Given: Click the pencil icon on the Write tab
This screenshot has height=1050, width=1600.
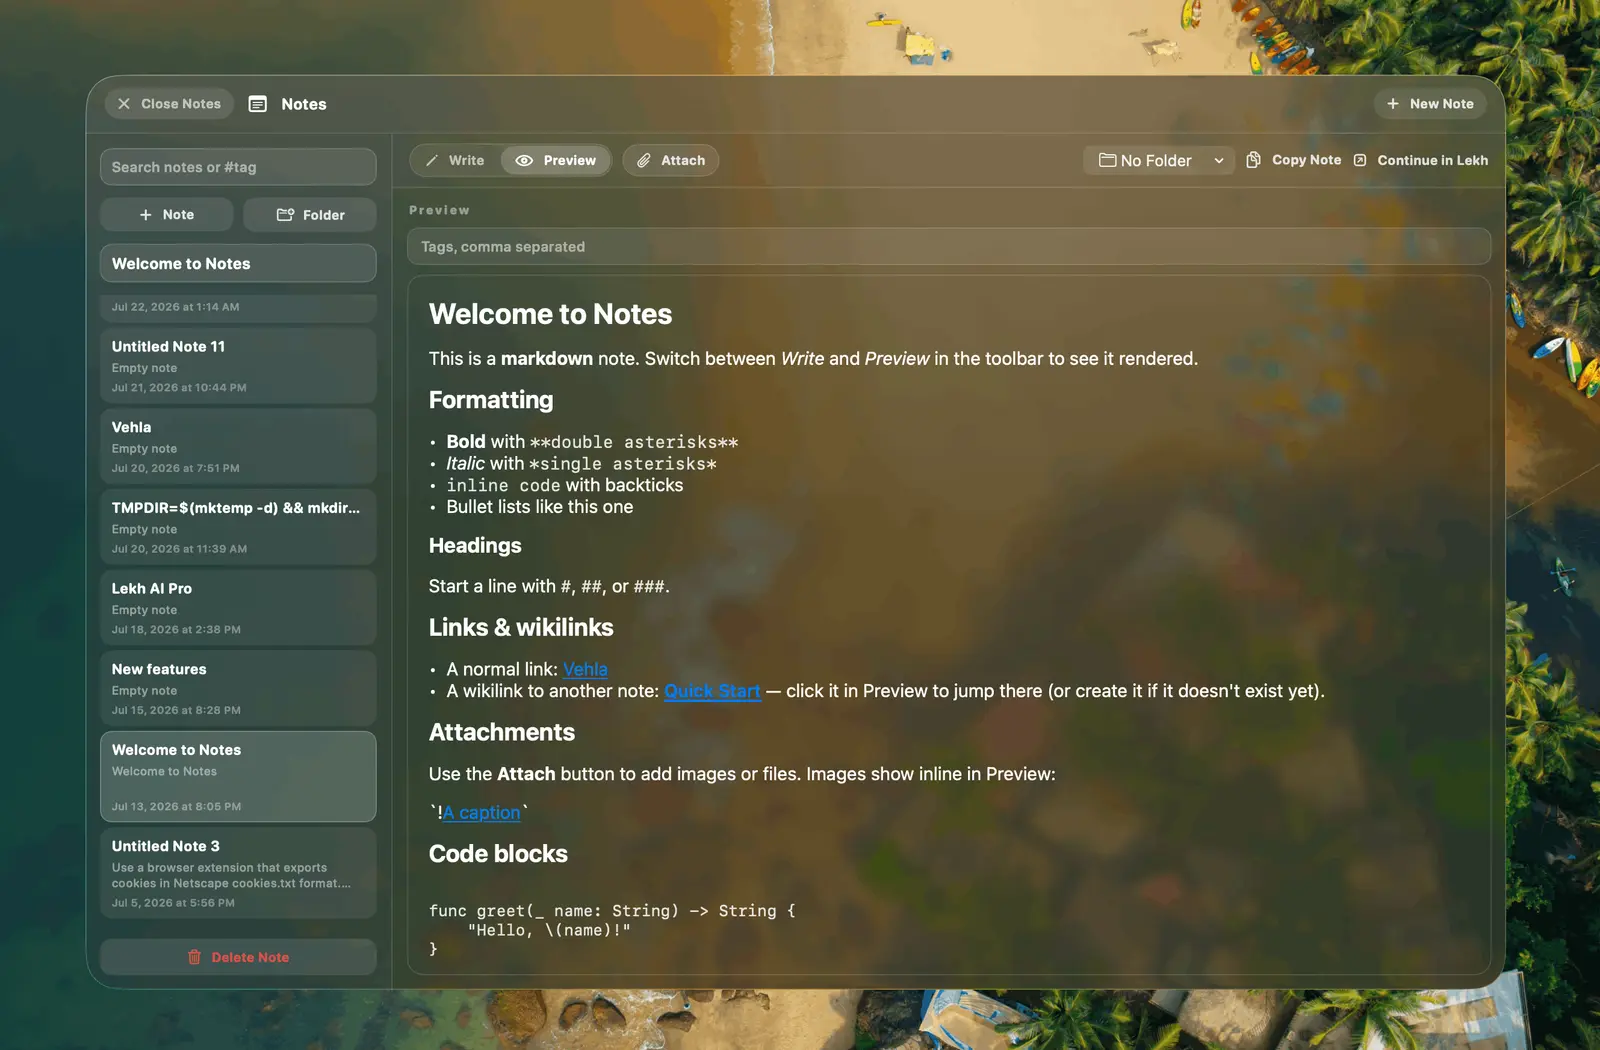Looking at the screenshot, I should (x=432, y=160).
